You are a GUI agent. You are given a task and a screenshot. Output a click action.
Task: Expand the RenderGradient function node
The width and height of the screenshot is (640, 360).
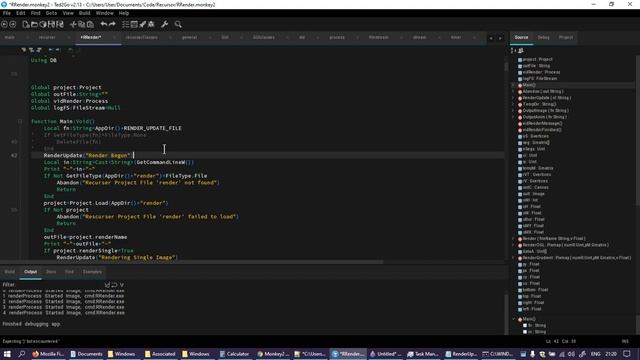click(513, 258)
